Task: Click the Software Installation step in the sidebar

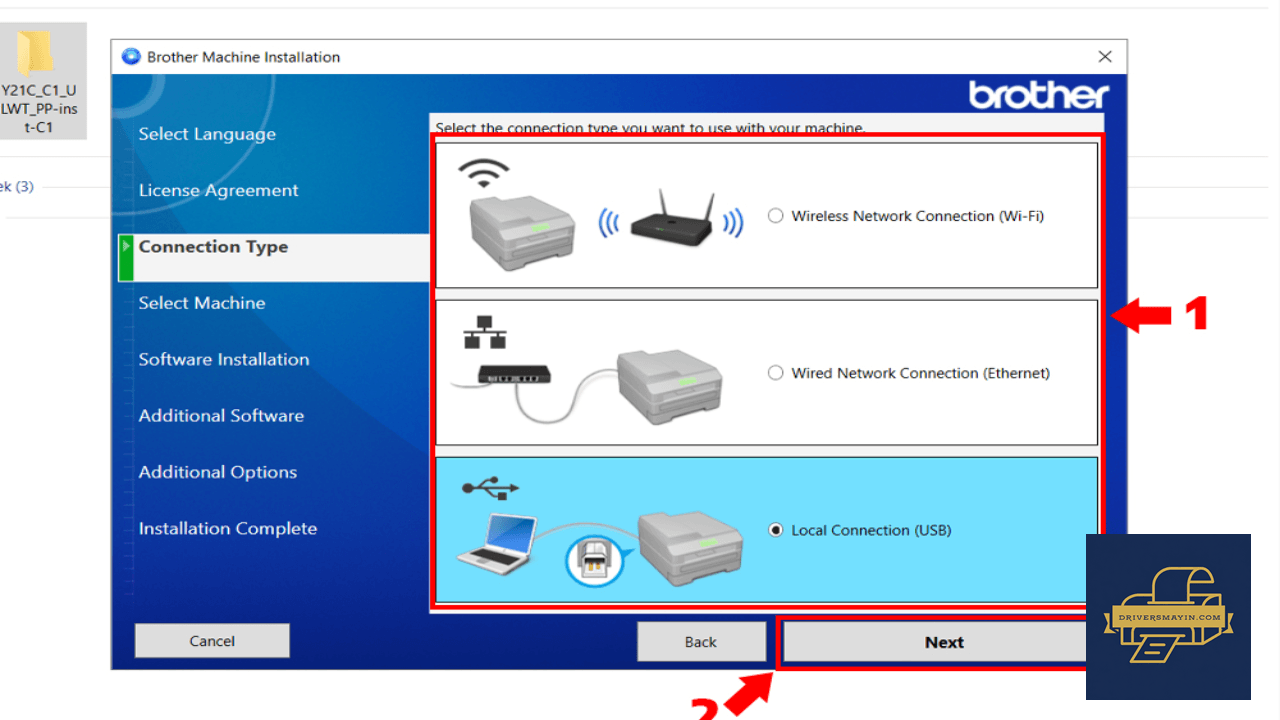Action: pos(224,359)
